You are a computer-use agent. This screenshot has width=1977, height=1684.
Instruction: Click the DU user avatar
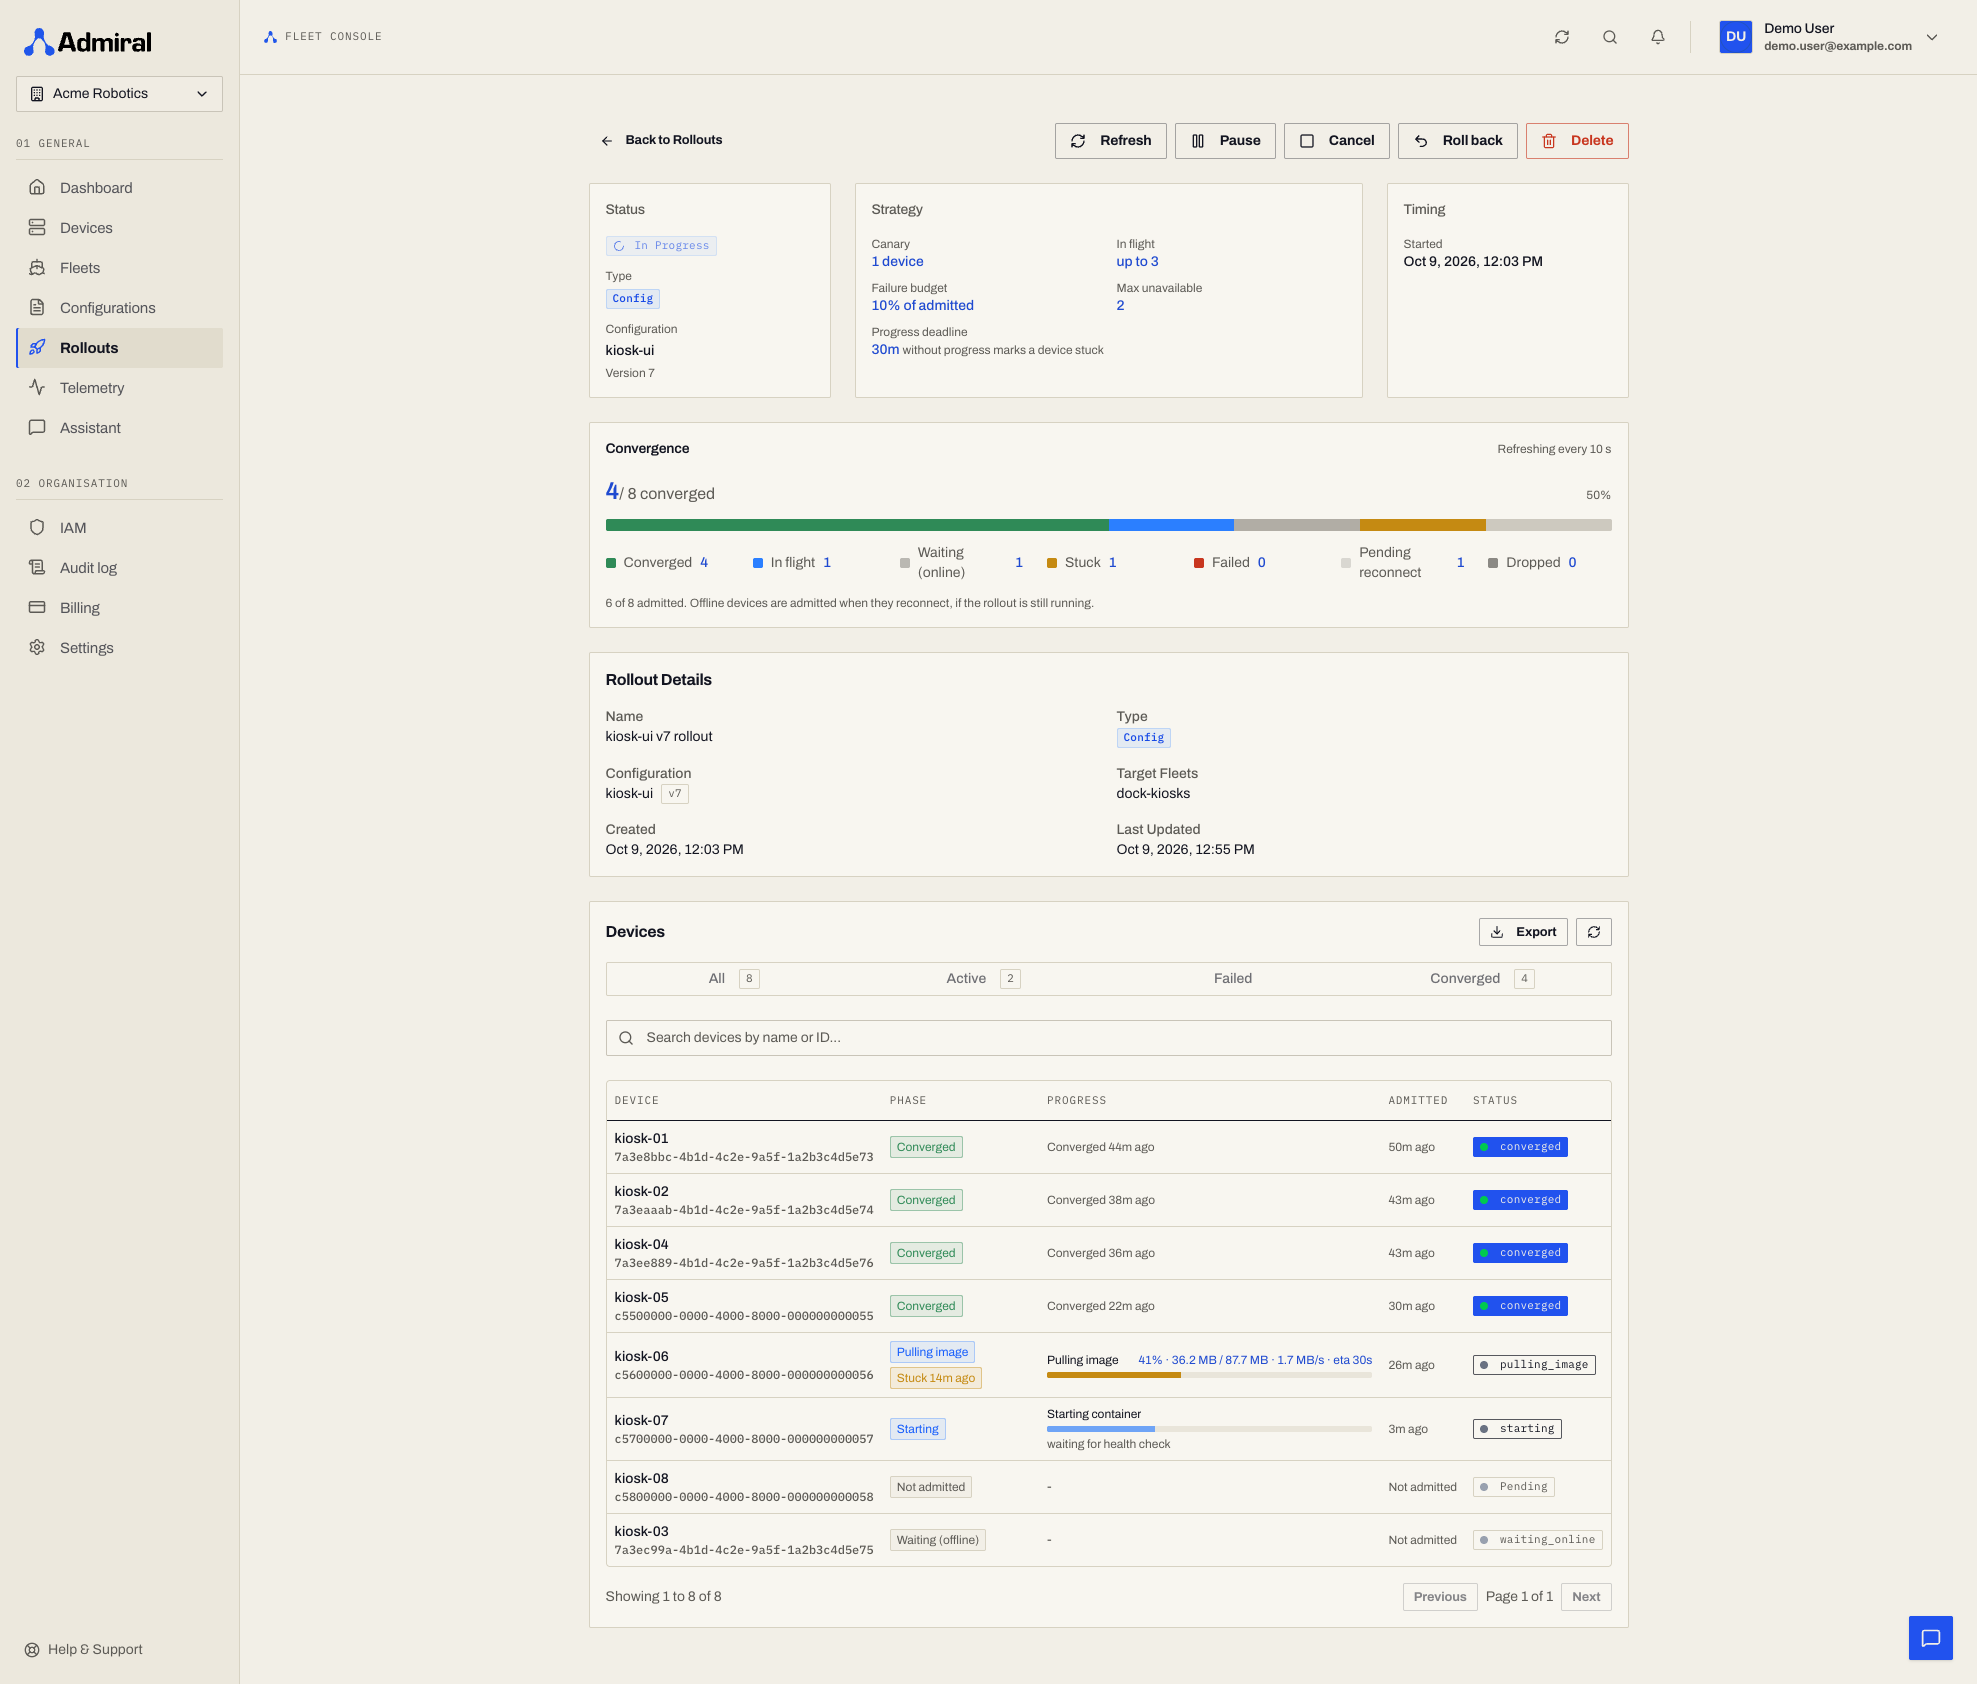[1736, 37]
